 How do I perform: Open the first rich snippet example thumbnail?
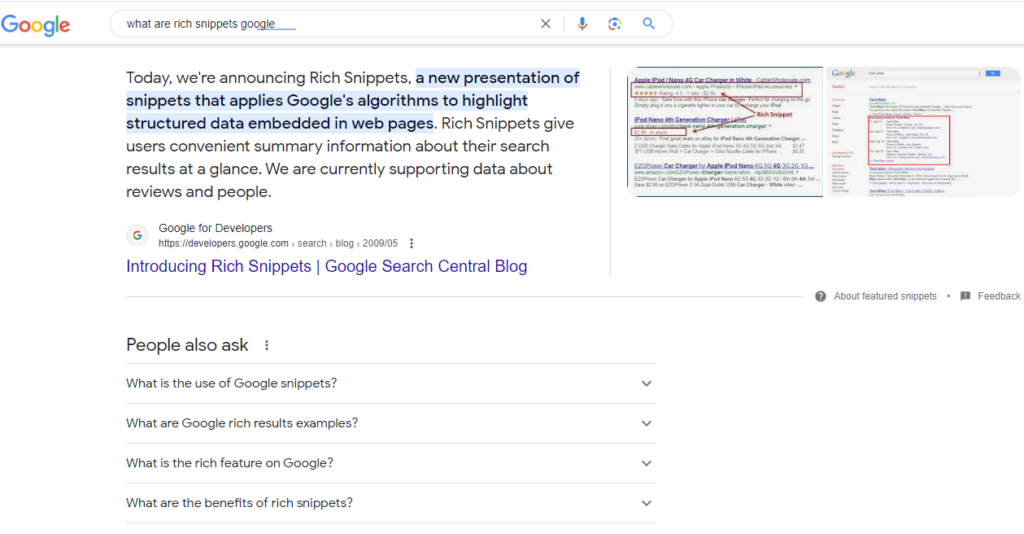725,131
